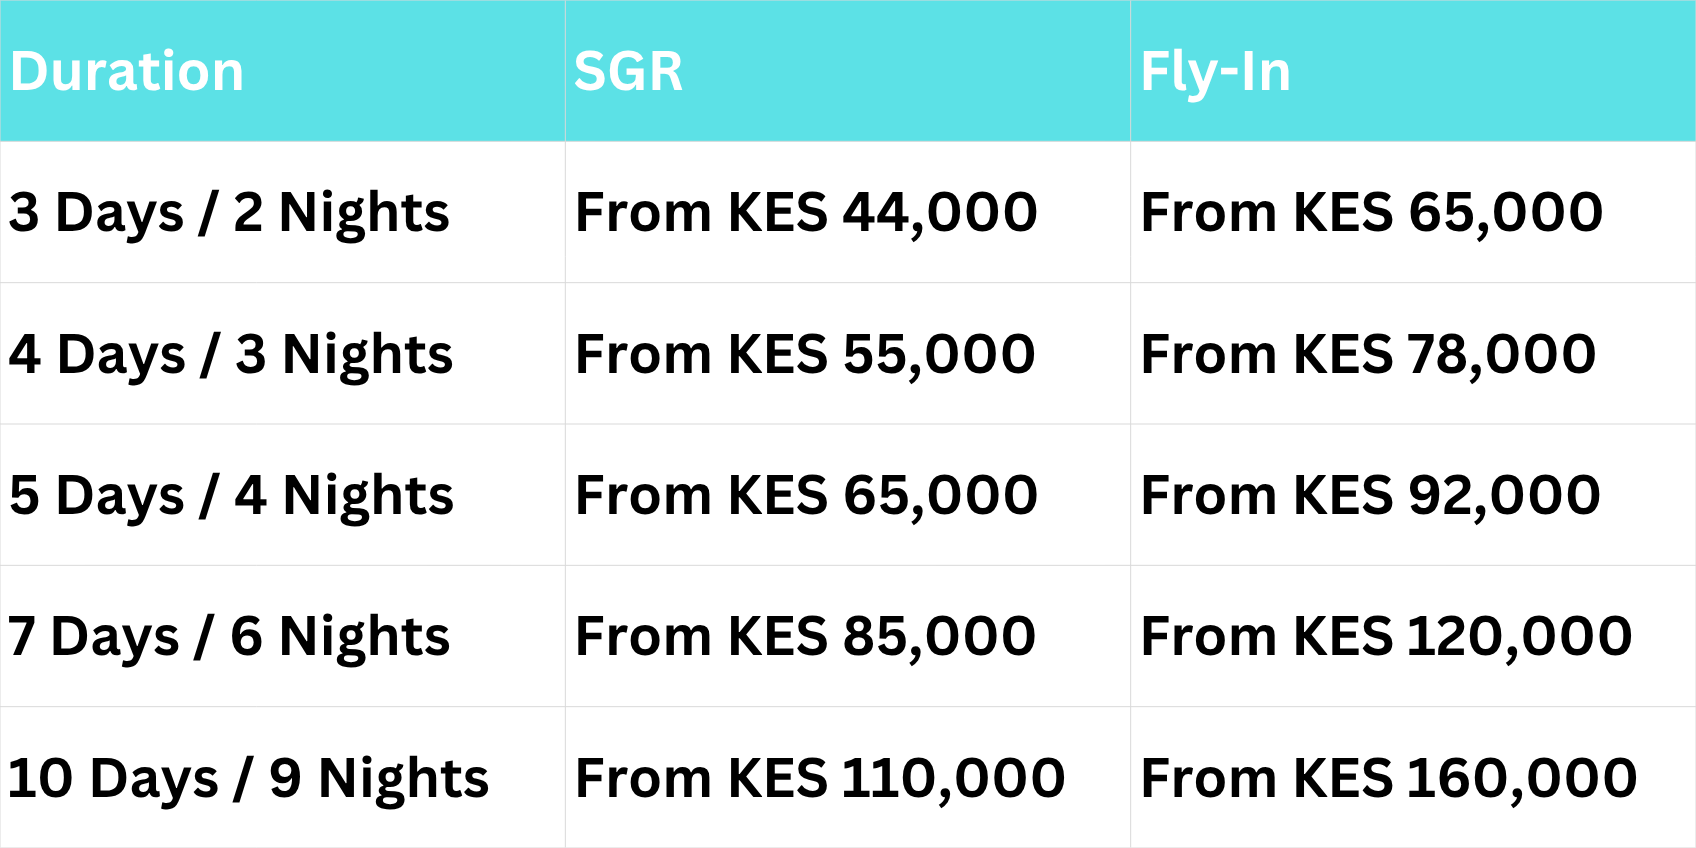1696x848 pixels.
Task: Select the Fly-In price KES 78,000
Action: (x=1368, y=355)
